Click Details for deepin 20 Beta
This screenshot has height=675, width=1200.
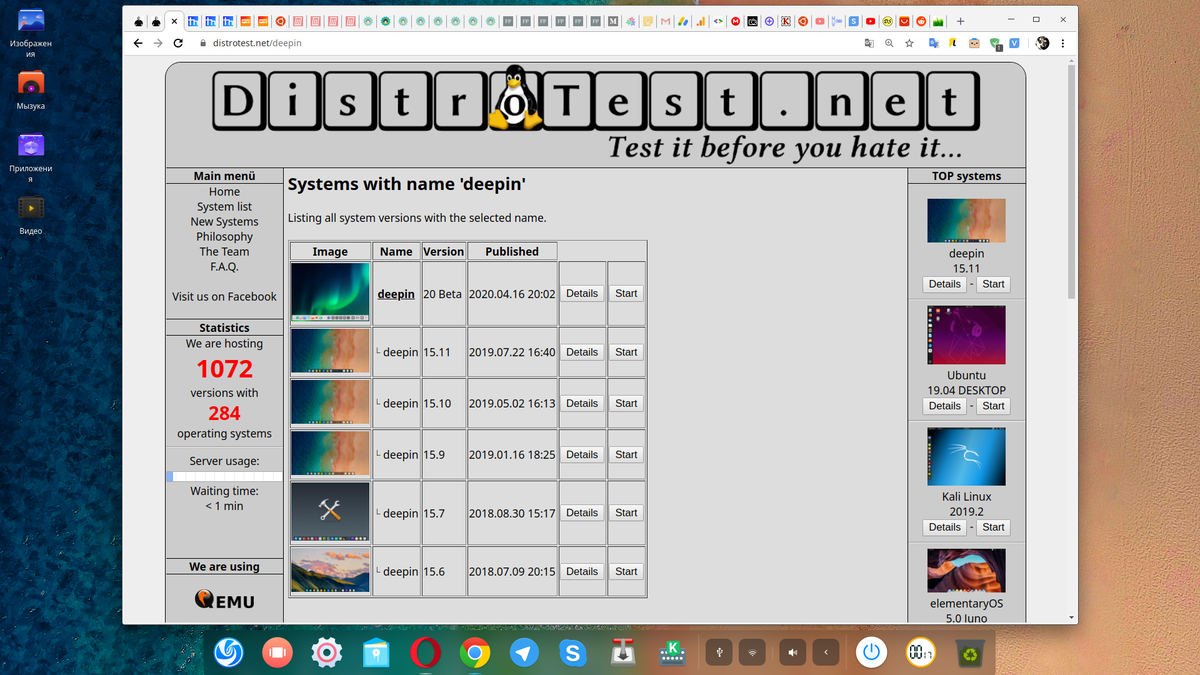point(582,293)
